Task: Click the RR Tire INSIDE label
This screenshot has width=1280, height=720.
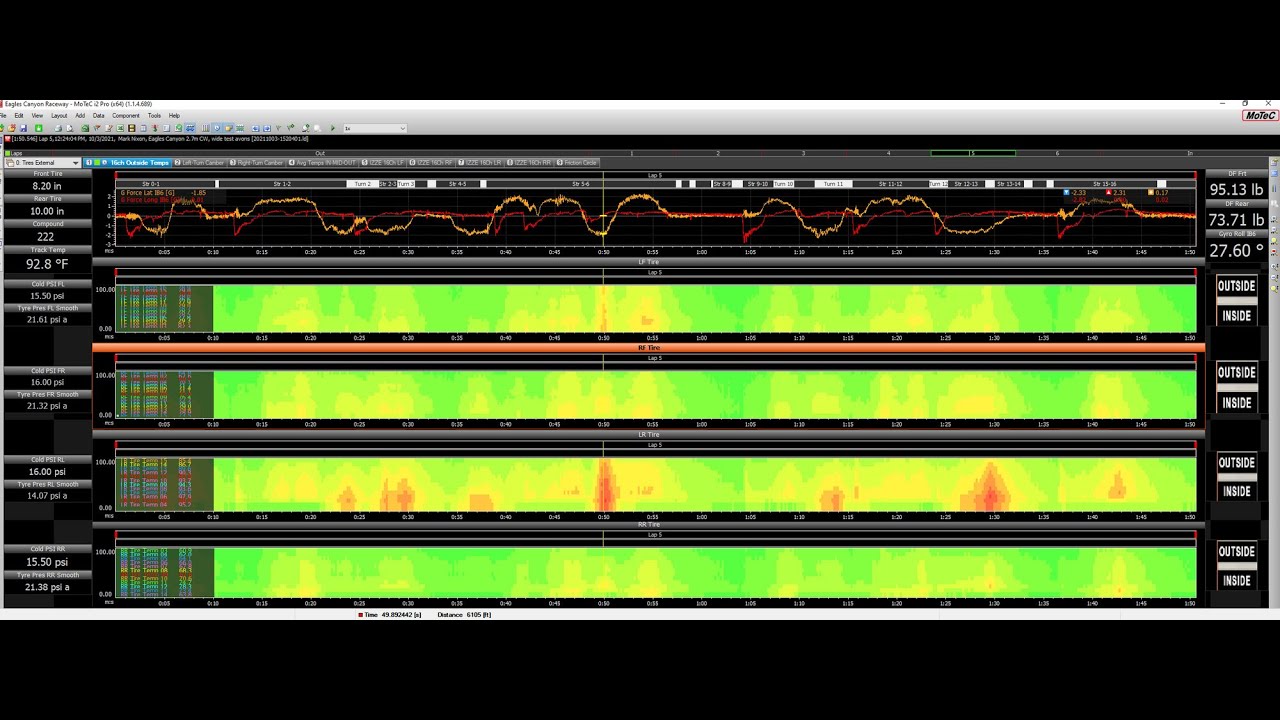Action: pyautogui.click(x=1236, y=580)
